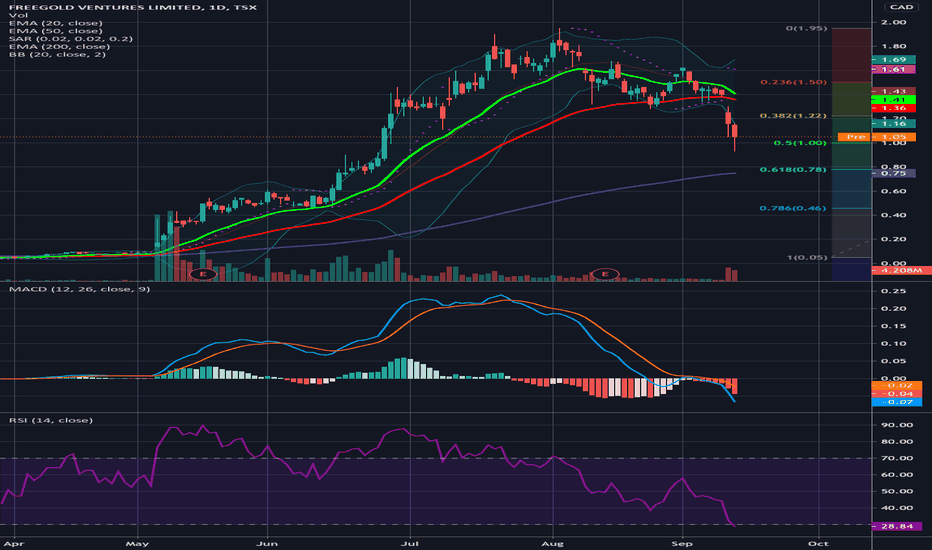
Task: Click the Fibonacci 0.786(0.46) level label
Action: [794, 209]
